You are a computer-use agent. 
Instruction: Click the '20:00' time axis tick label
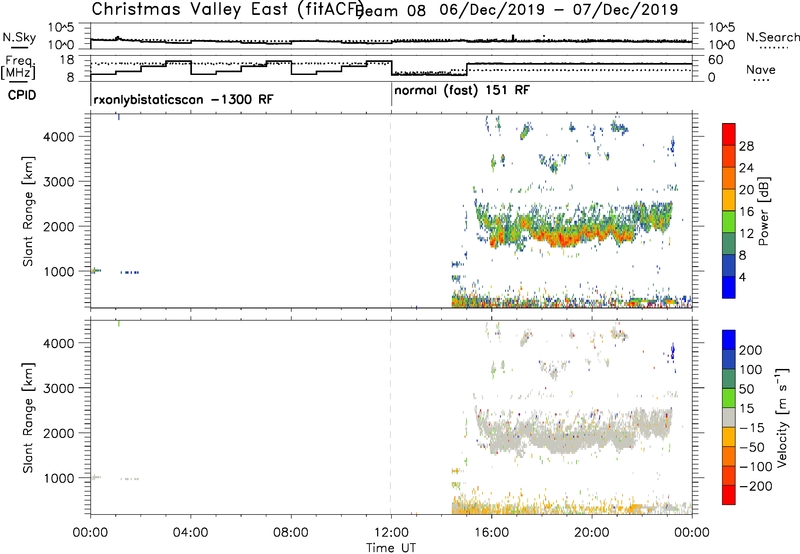pyautogui.click(x=592, y=533)
